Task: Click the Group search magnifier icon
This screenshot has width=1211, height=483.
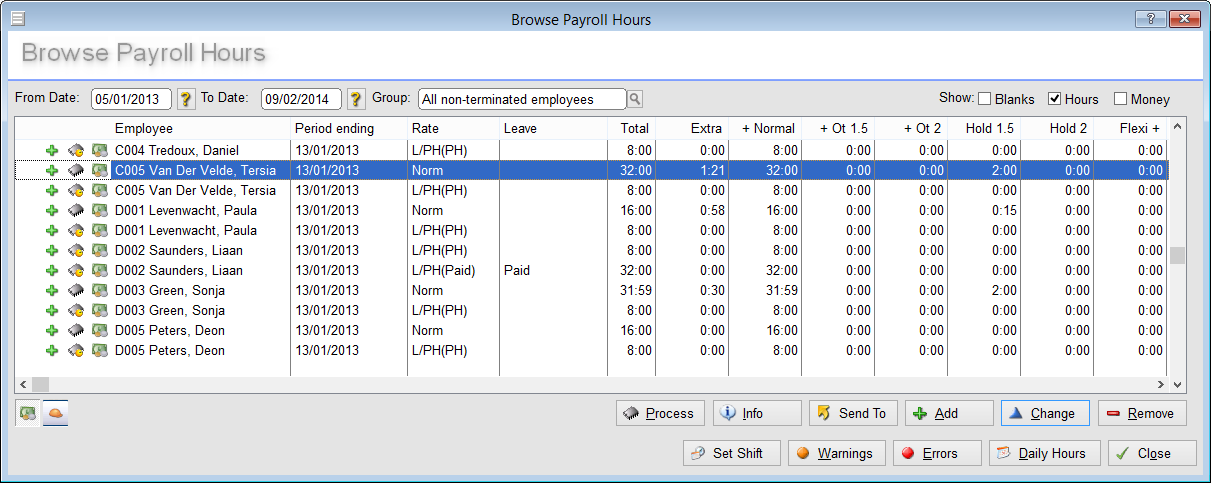Action: click(x=635, y=99)
